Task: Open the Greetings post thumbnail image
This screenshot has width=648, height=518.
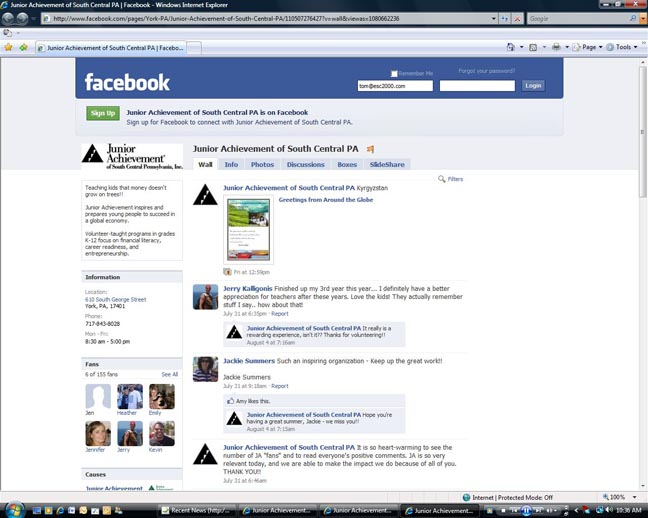Action: pyautogui.click(x=248, y=229)
